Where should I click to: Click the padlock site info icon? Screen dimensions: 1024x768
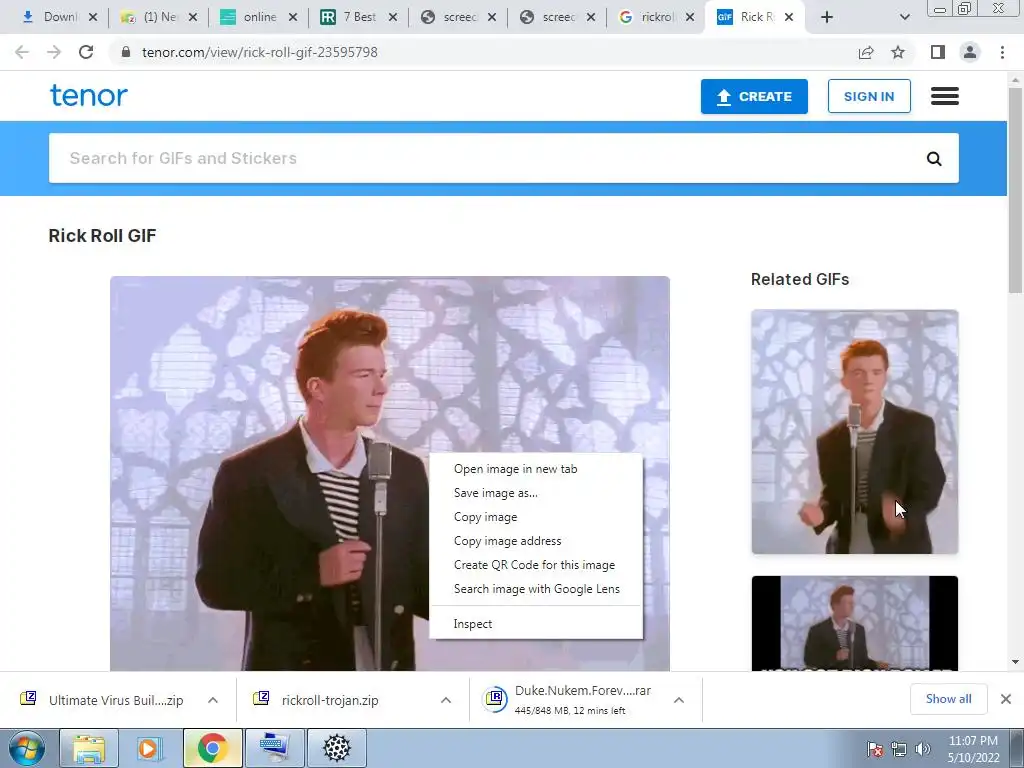tap(126, 52)
